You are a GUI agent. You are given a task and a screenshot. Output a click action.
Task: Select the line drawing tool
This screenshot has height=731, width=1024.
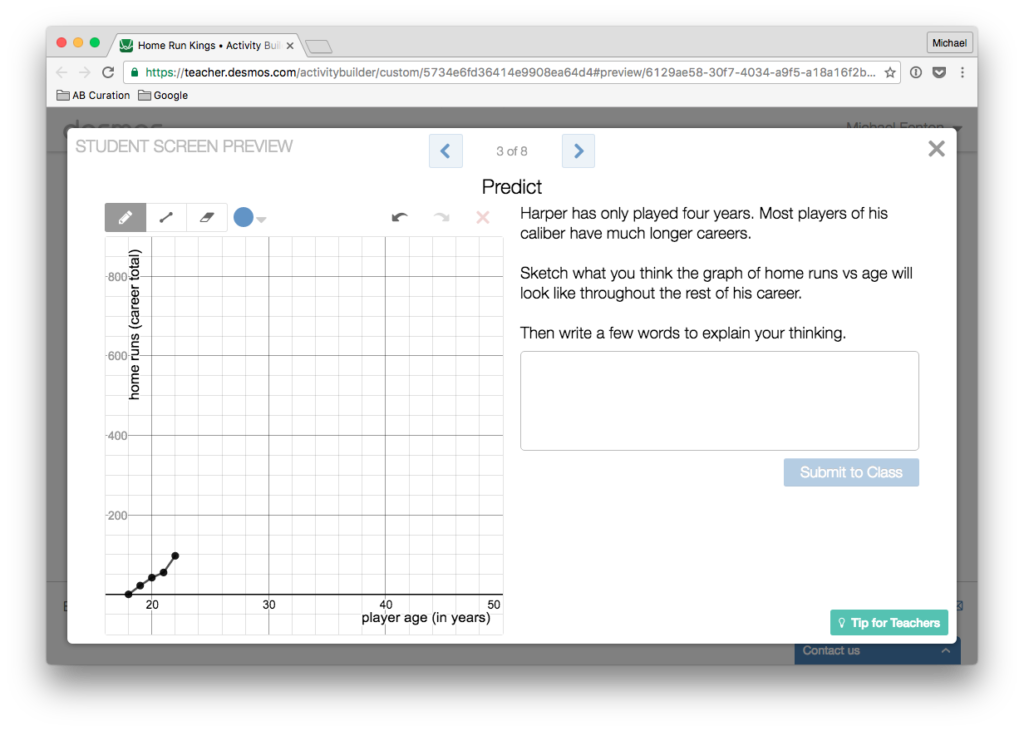point(166,218)
